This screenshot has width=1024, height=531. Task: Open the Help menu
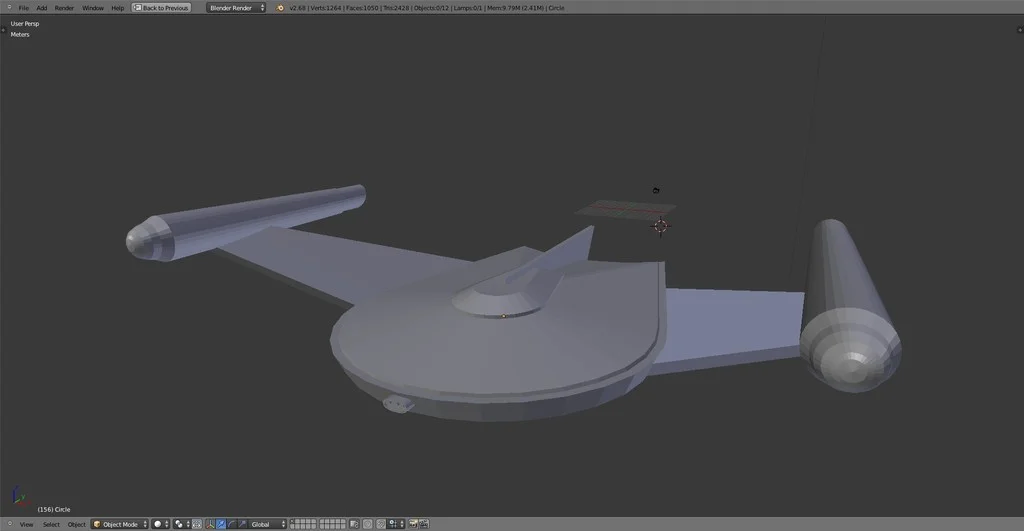[x=118, y=8]
